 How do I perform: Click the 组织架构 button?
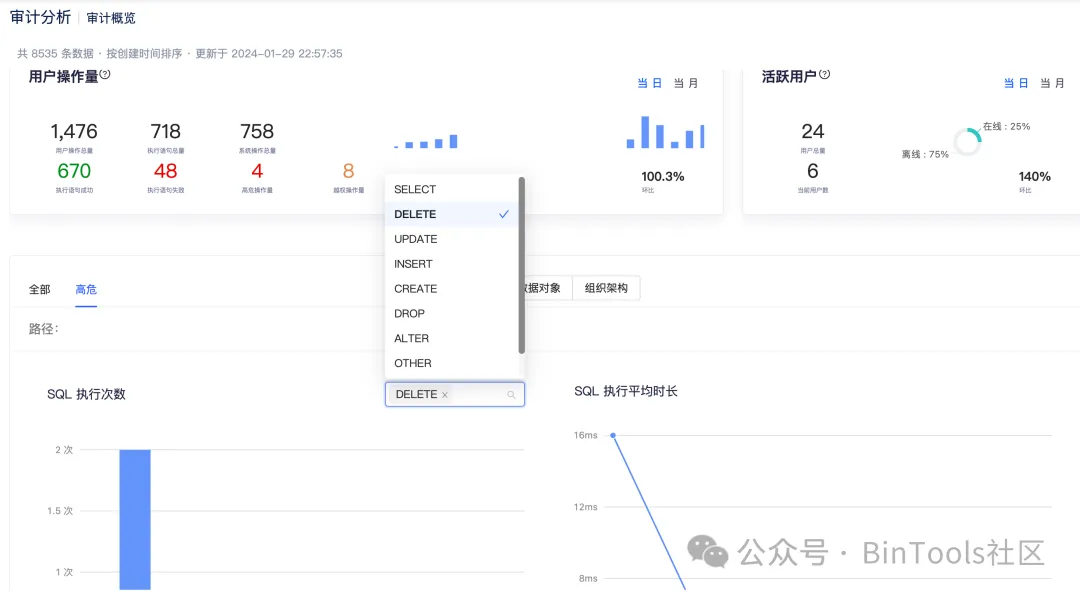(606, 288)
